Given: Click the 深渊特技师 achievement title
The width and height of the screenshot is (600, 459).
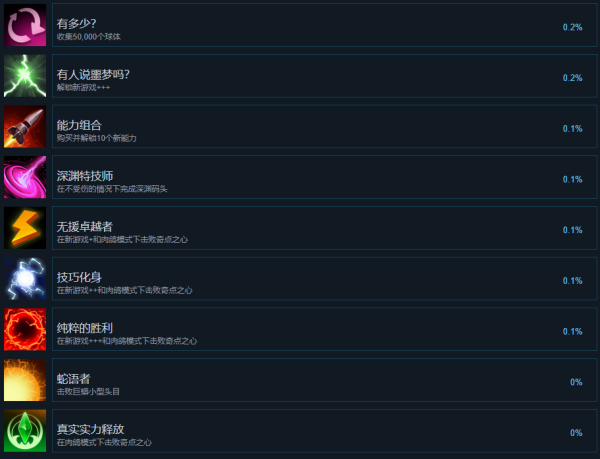Looking at the screenshot, I should [x=85, y=176].
